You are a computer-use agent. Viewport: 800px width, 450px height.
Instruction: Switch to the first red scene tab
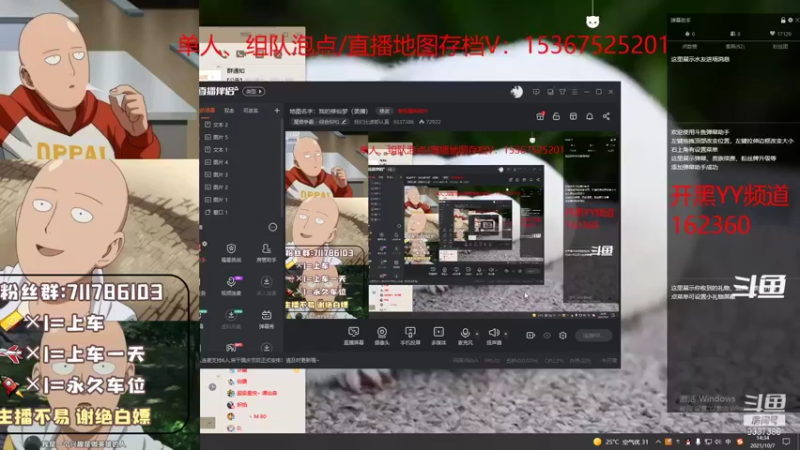pyautogui.click(x=208, y=110)
